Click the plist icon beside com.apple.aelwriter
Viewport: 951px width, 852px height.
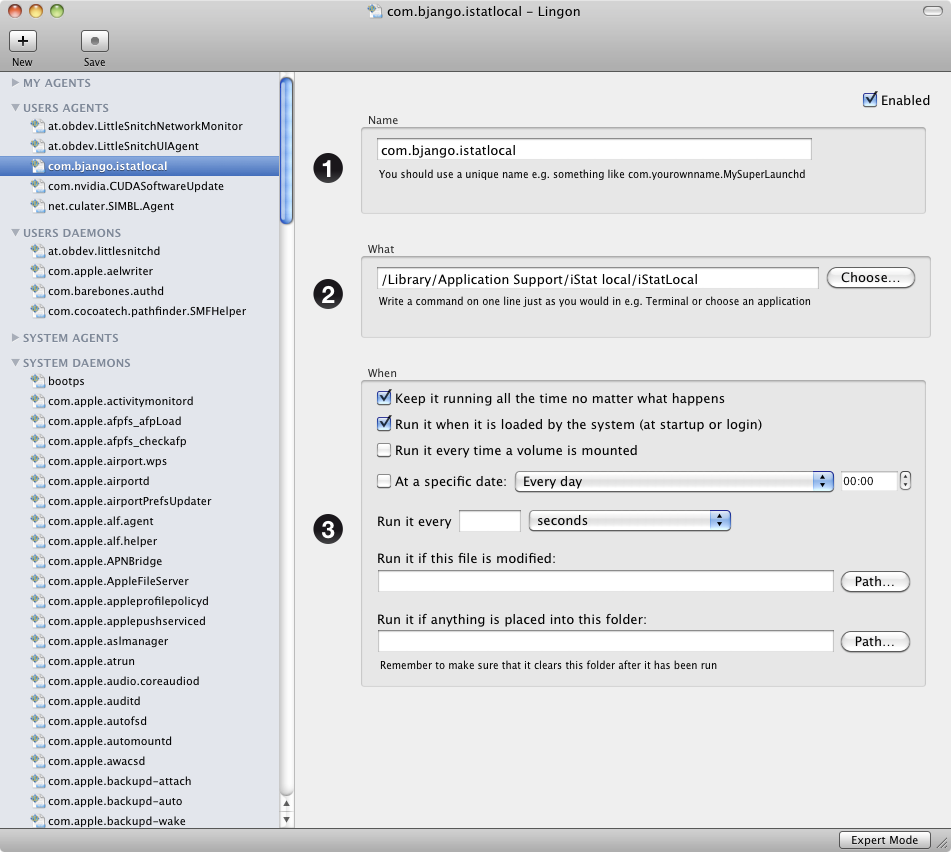38,270
